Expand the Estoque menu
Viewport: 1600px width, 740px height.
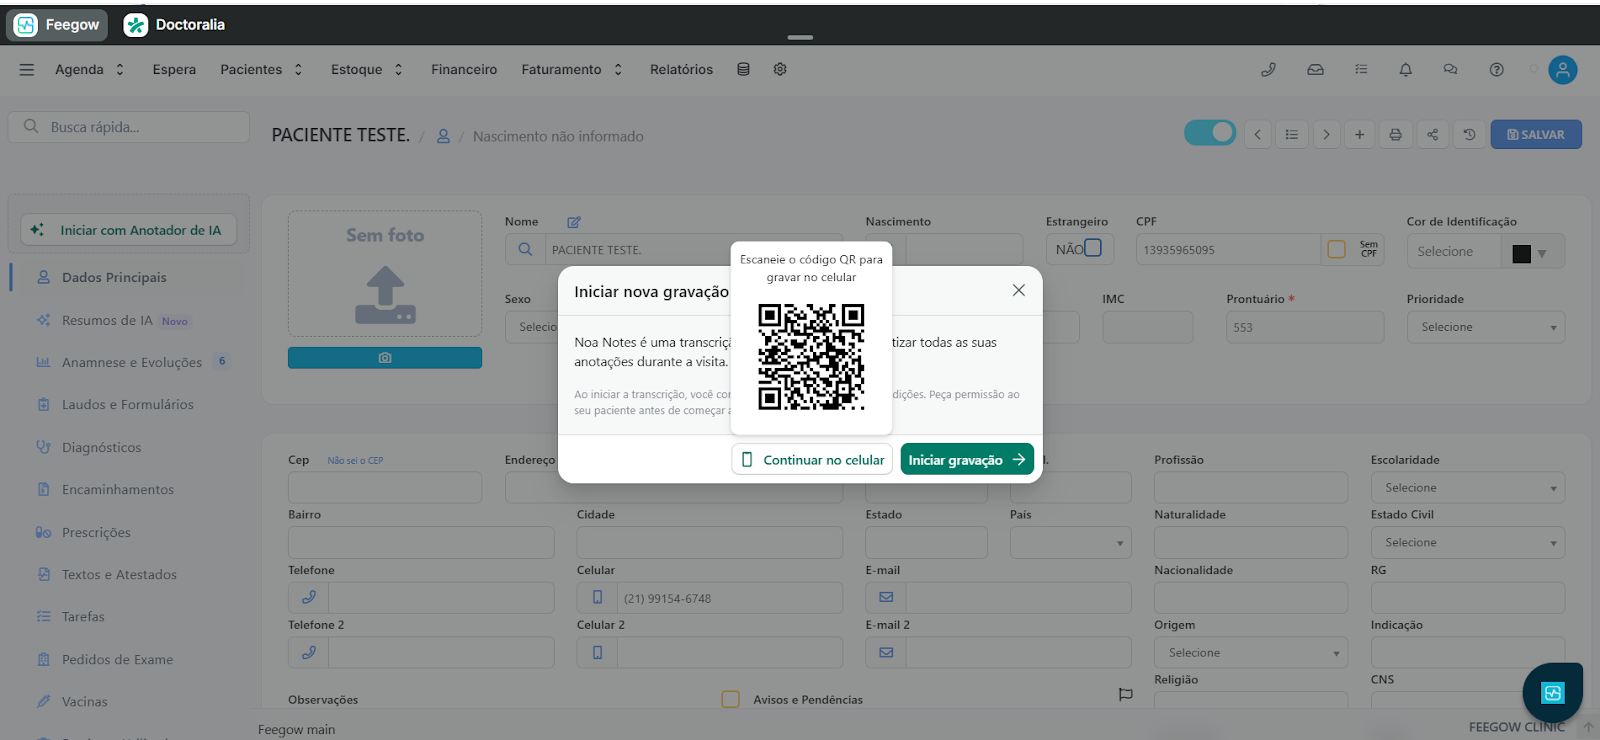coord(366,70)
